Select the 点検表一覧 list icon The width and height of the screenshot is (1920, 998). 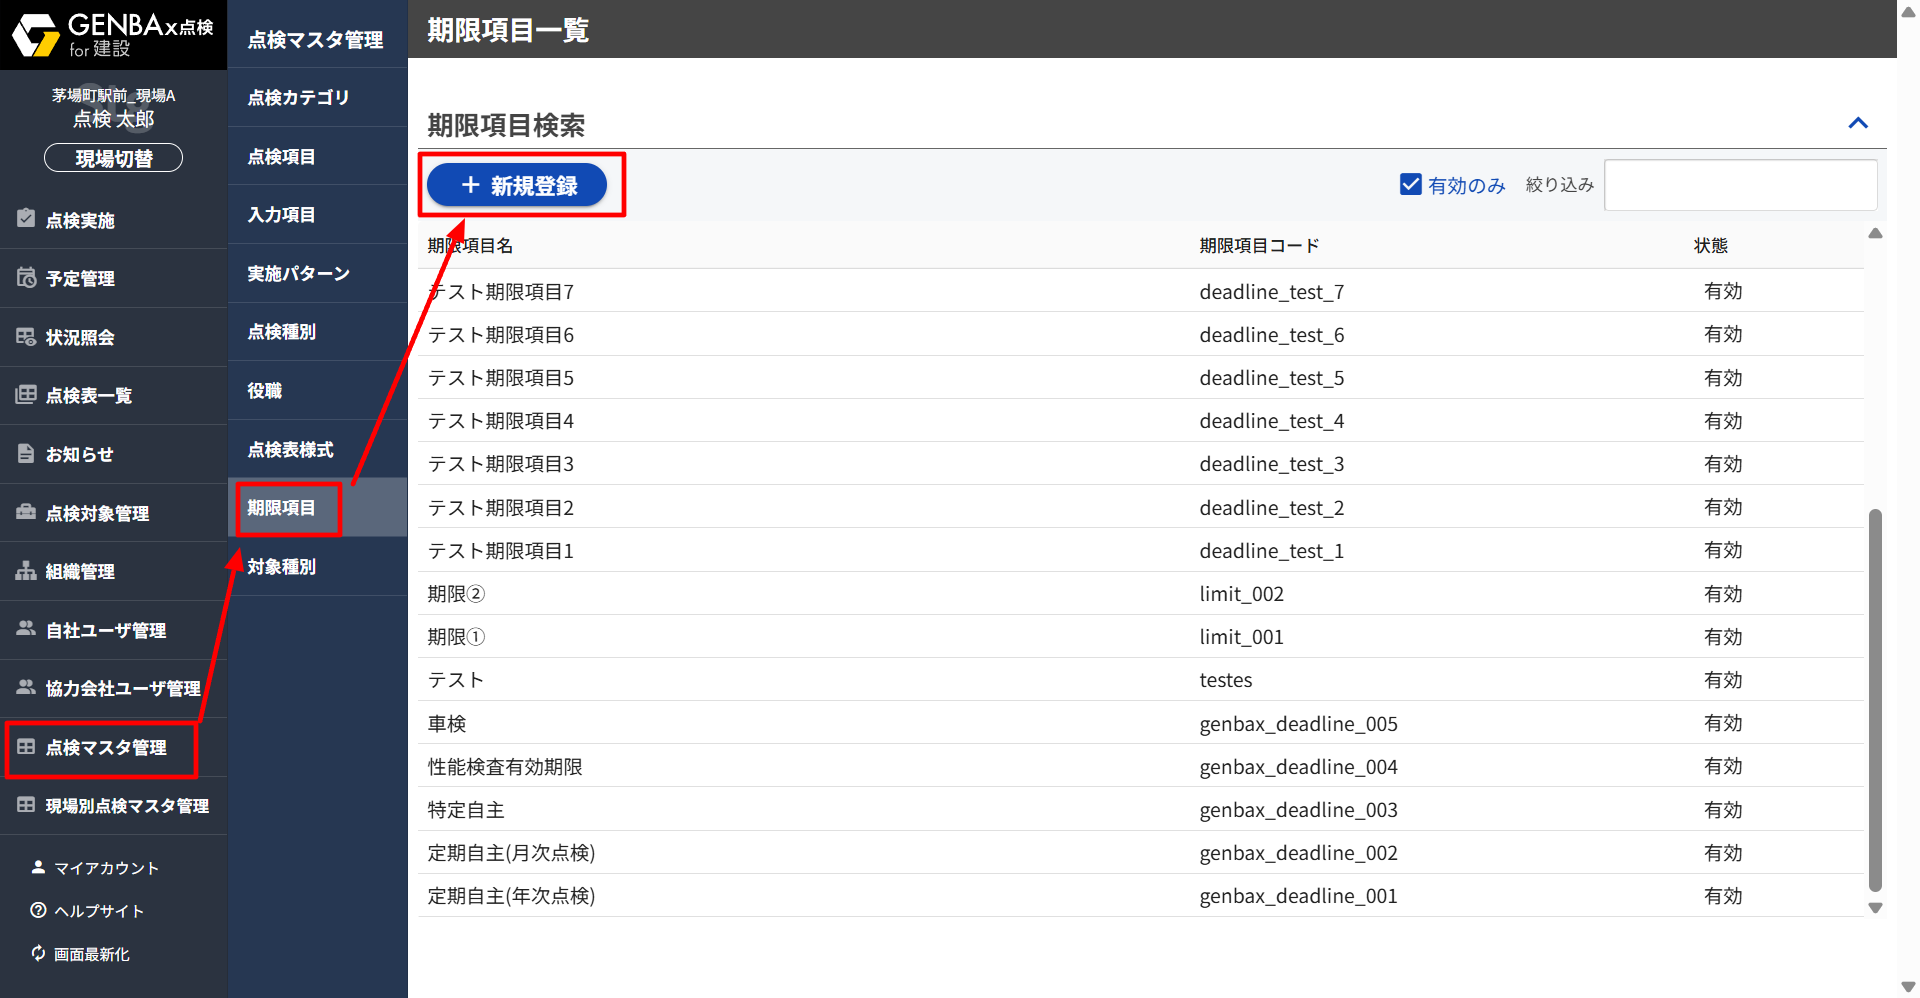coord(26,395)
